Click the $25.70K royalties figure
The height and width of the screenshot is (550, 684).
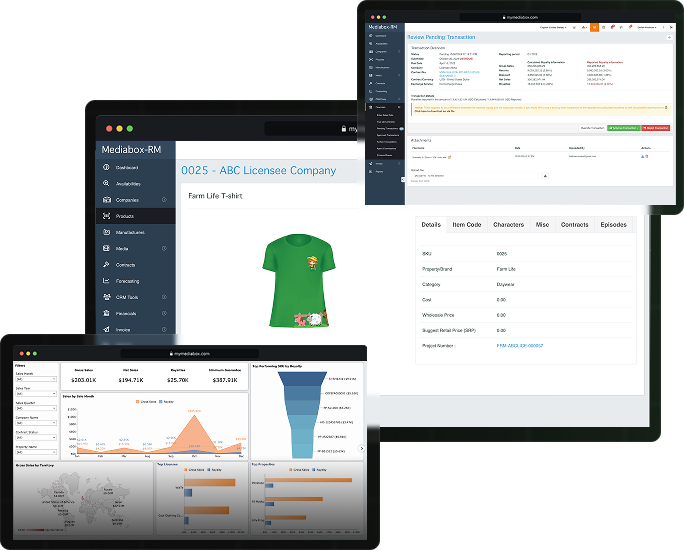178,380
